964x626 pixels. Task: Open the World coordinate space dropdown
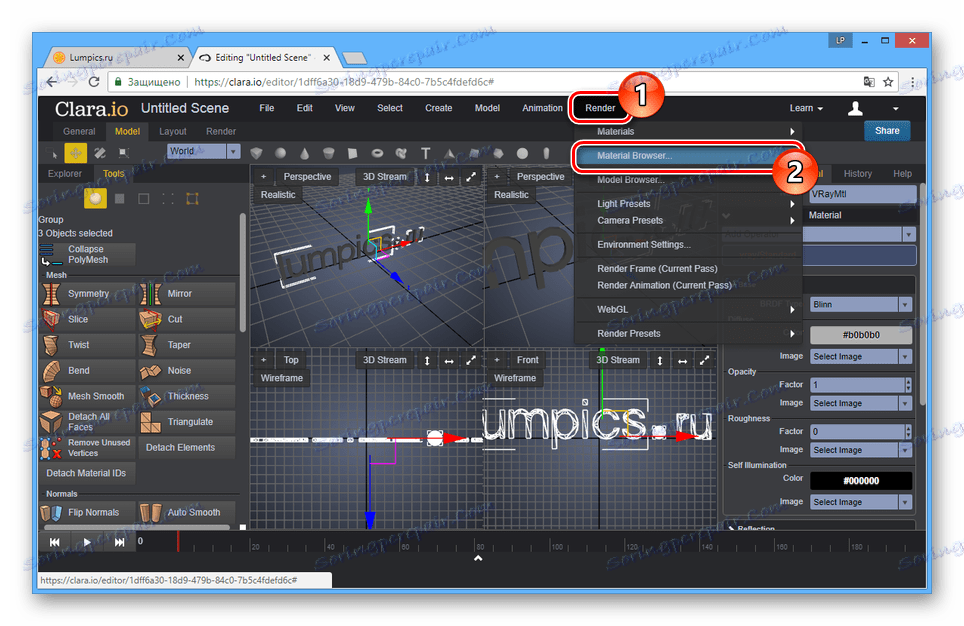pos(203,151)
